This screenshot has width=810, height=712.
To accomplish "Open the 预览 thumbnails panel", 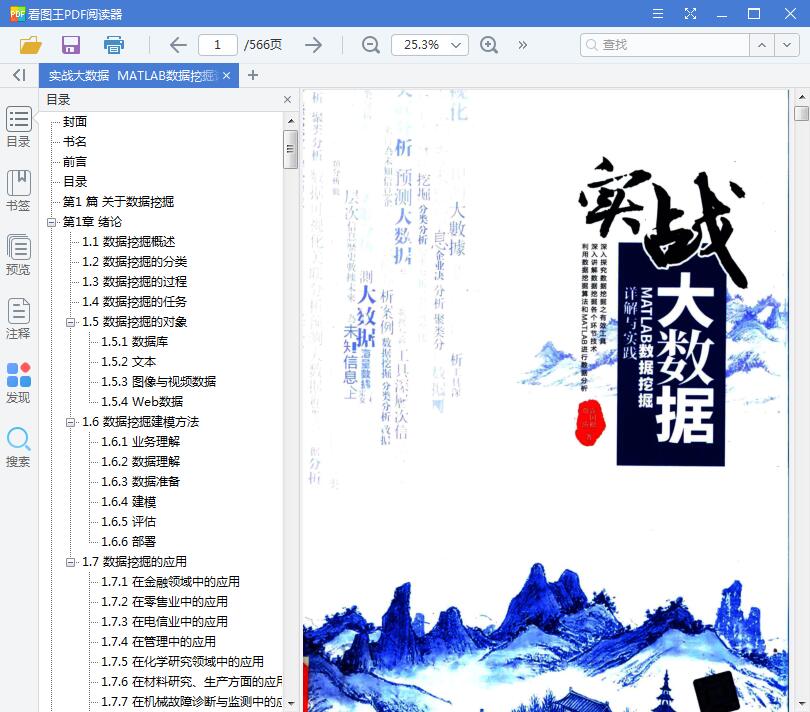I will pyautogui.click(x=19, y=255).
